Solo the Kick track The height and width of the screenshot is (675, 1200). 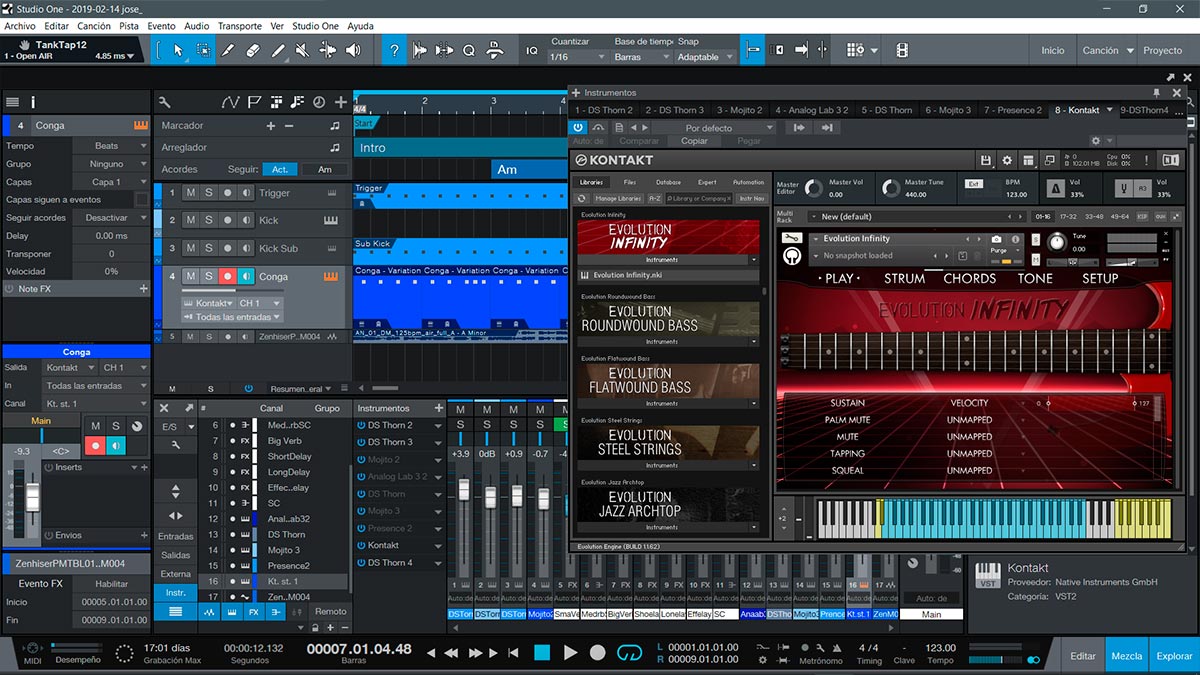pyautogui.click(x=209, y=220)
